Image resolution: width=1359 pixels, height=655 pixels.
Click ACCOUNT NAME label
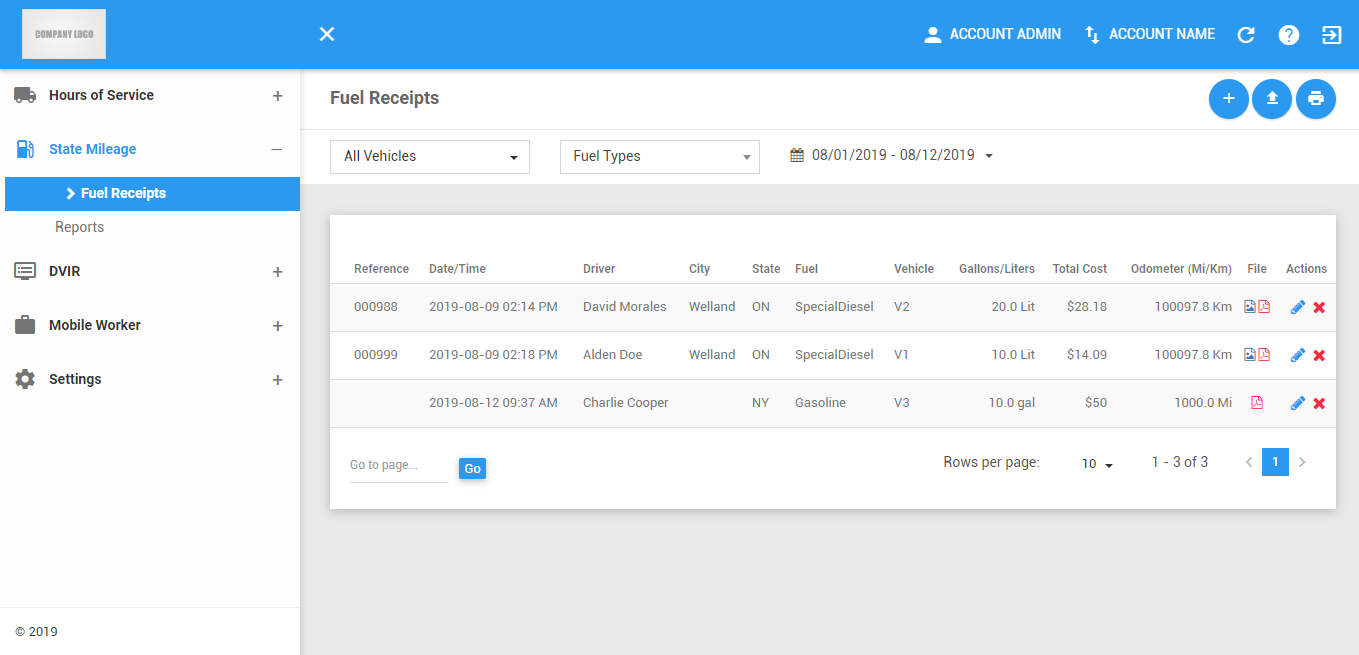[1162, 34]
